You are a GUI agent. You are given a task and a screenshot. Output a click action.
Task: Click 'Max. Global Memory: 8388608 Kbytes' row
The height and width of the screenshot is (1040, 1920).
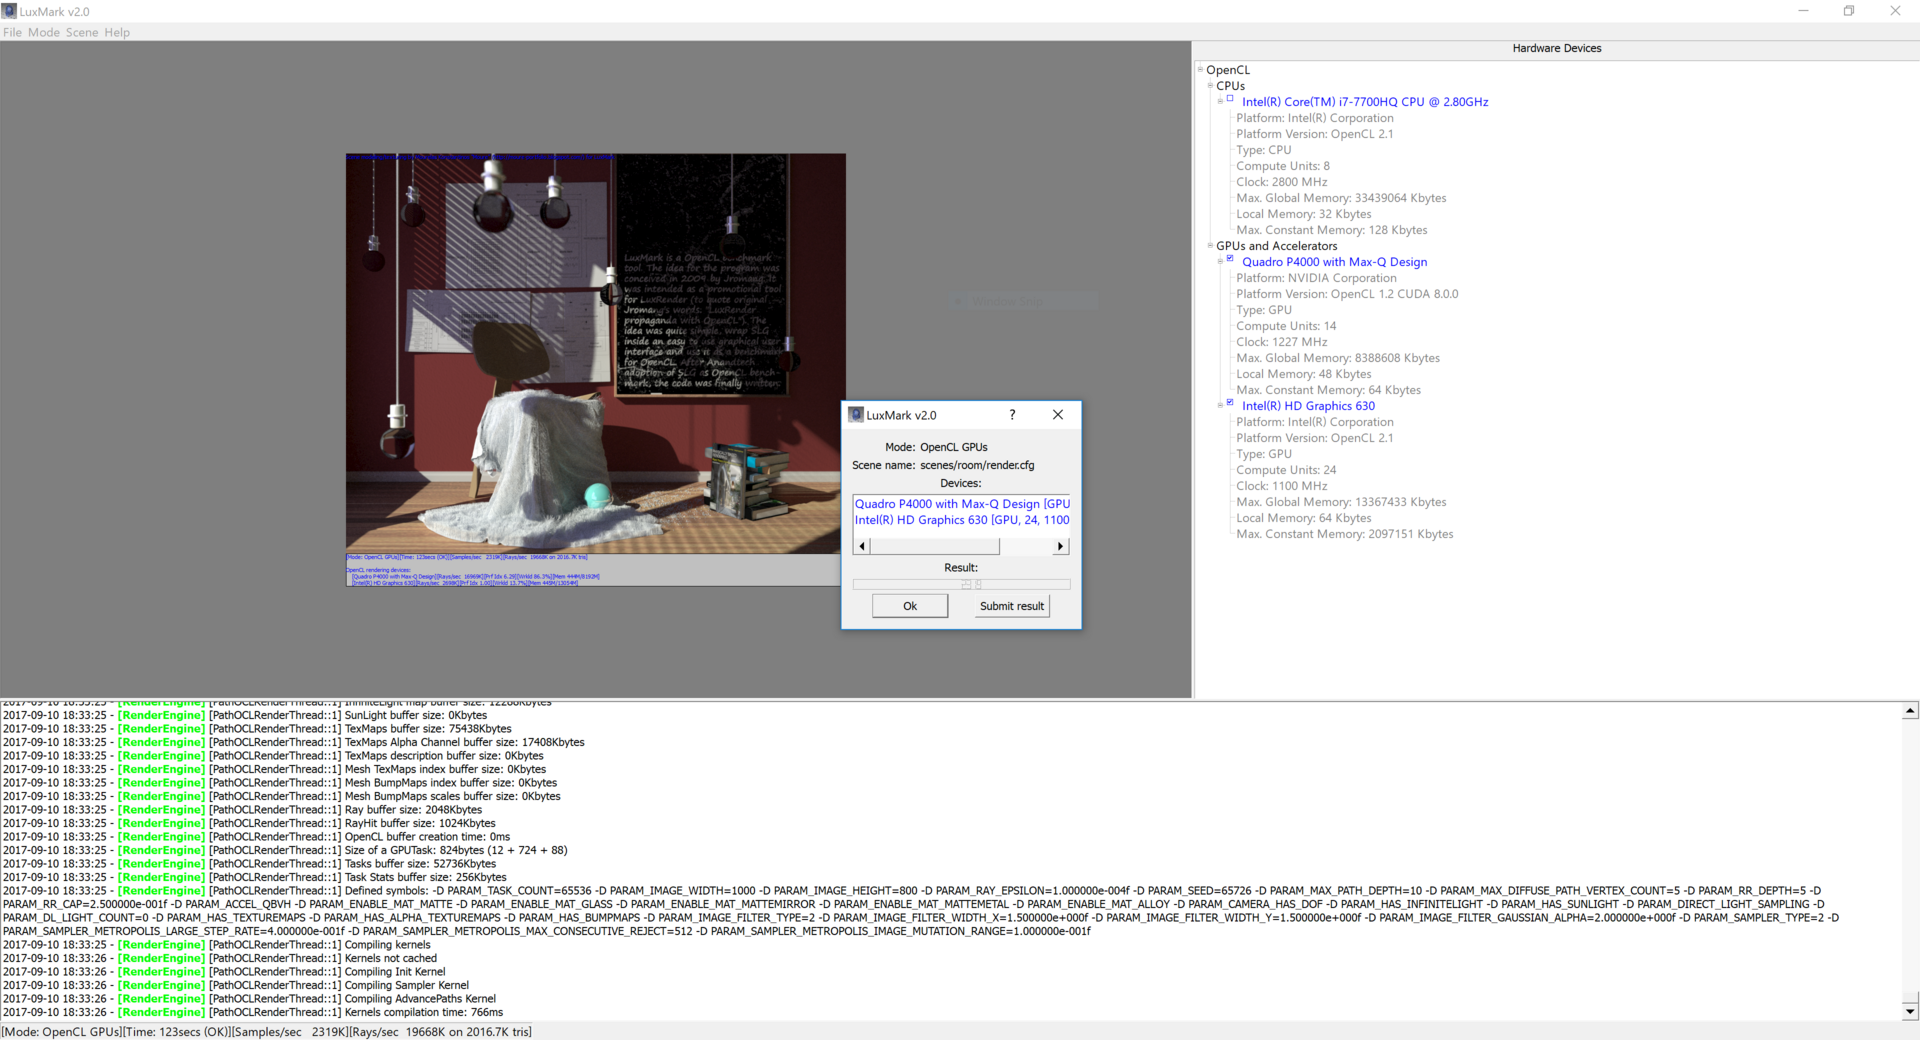[x=1338, y=358]
